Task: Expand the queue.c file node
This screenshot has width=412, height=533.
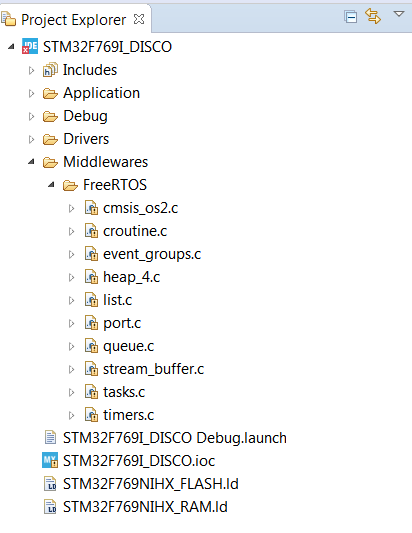Action: coord(71,347)
